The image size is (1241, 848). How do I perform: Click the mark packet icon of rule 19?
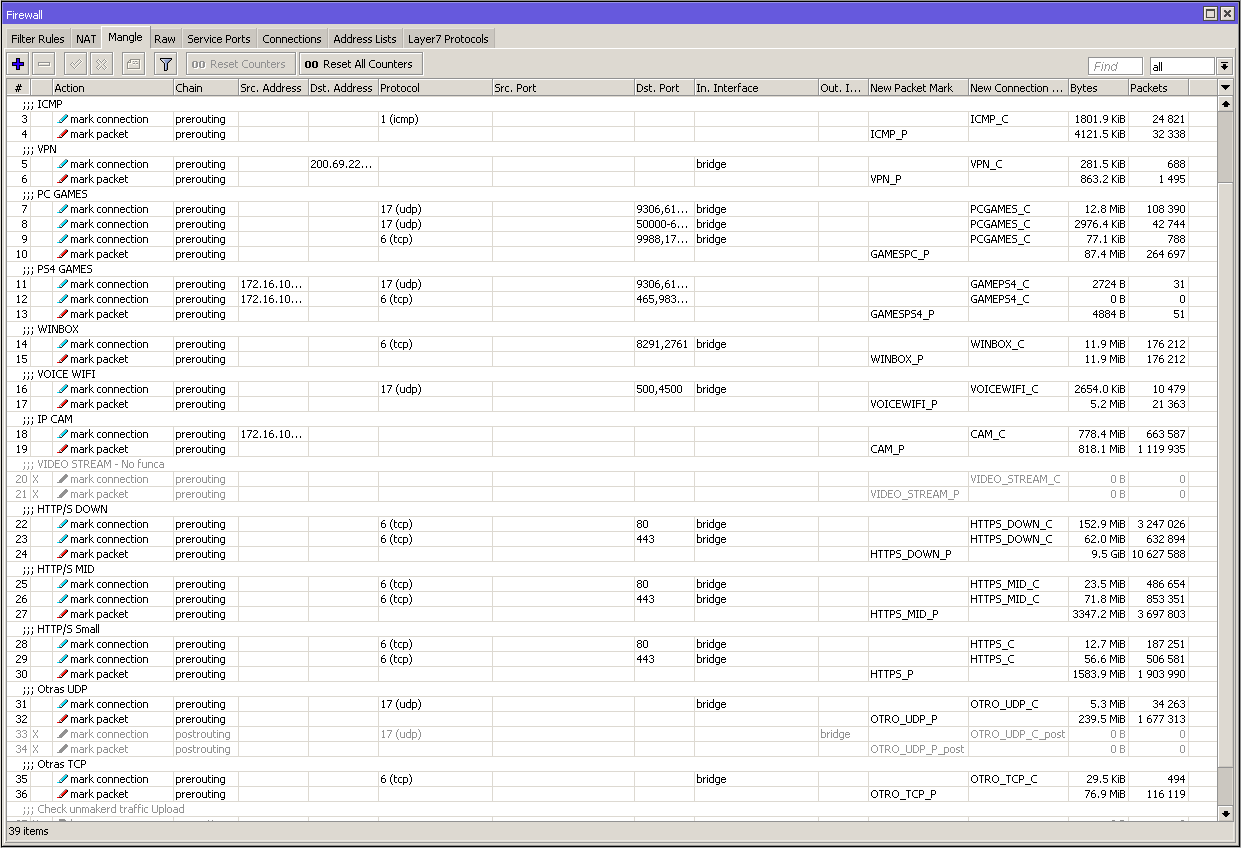tap(62, 449)
